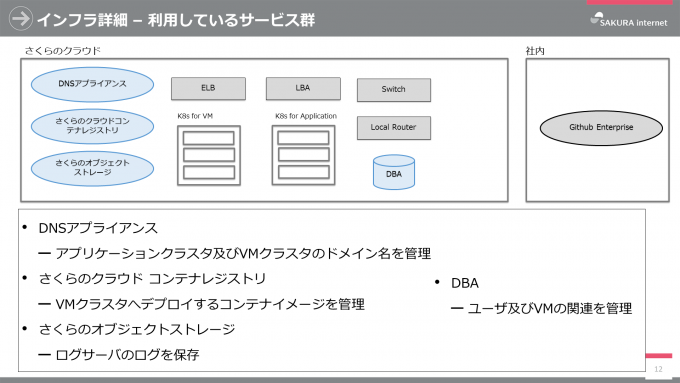The image size is (680, 383).
Task: Click the top row in K8s for VM
Action: pyautogui.click(x=209, y=138)
